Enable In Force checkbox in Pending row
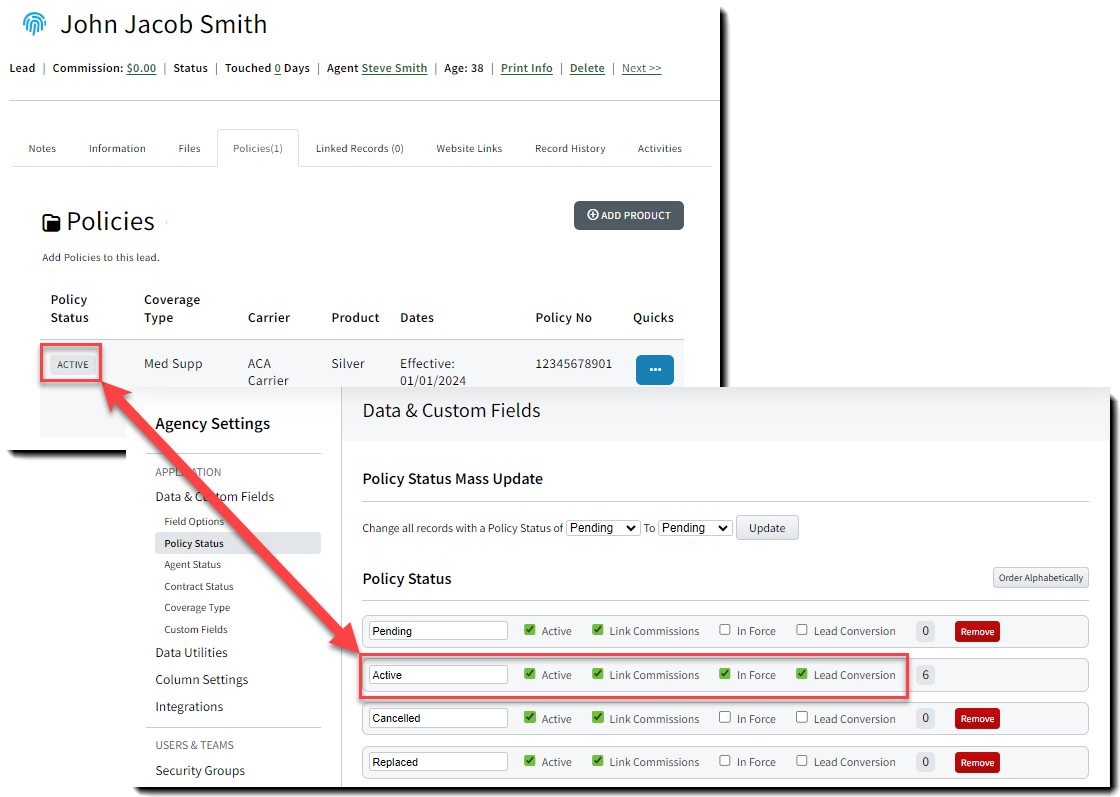The height and width of the screenshot is (797, 1120). 724,630
